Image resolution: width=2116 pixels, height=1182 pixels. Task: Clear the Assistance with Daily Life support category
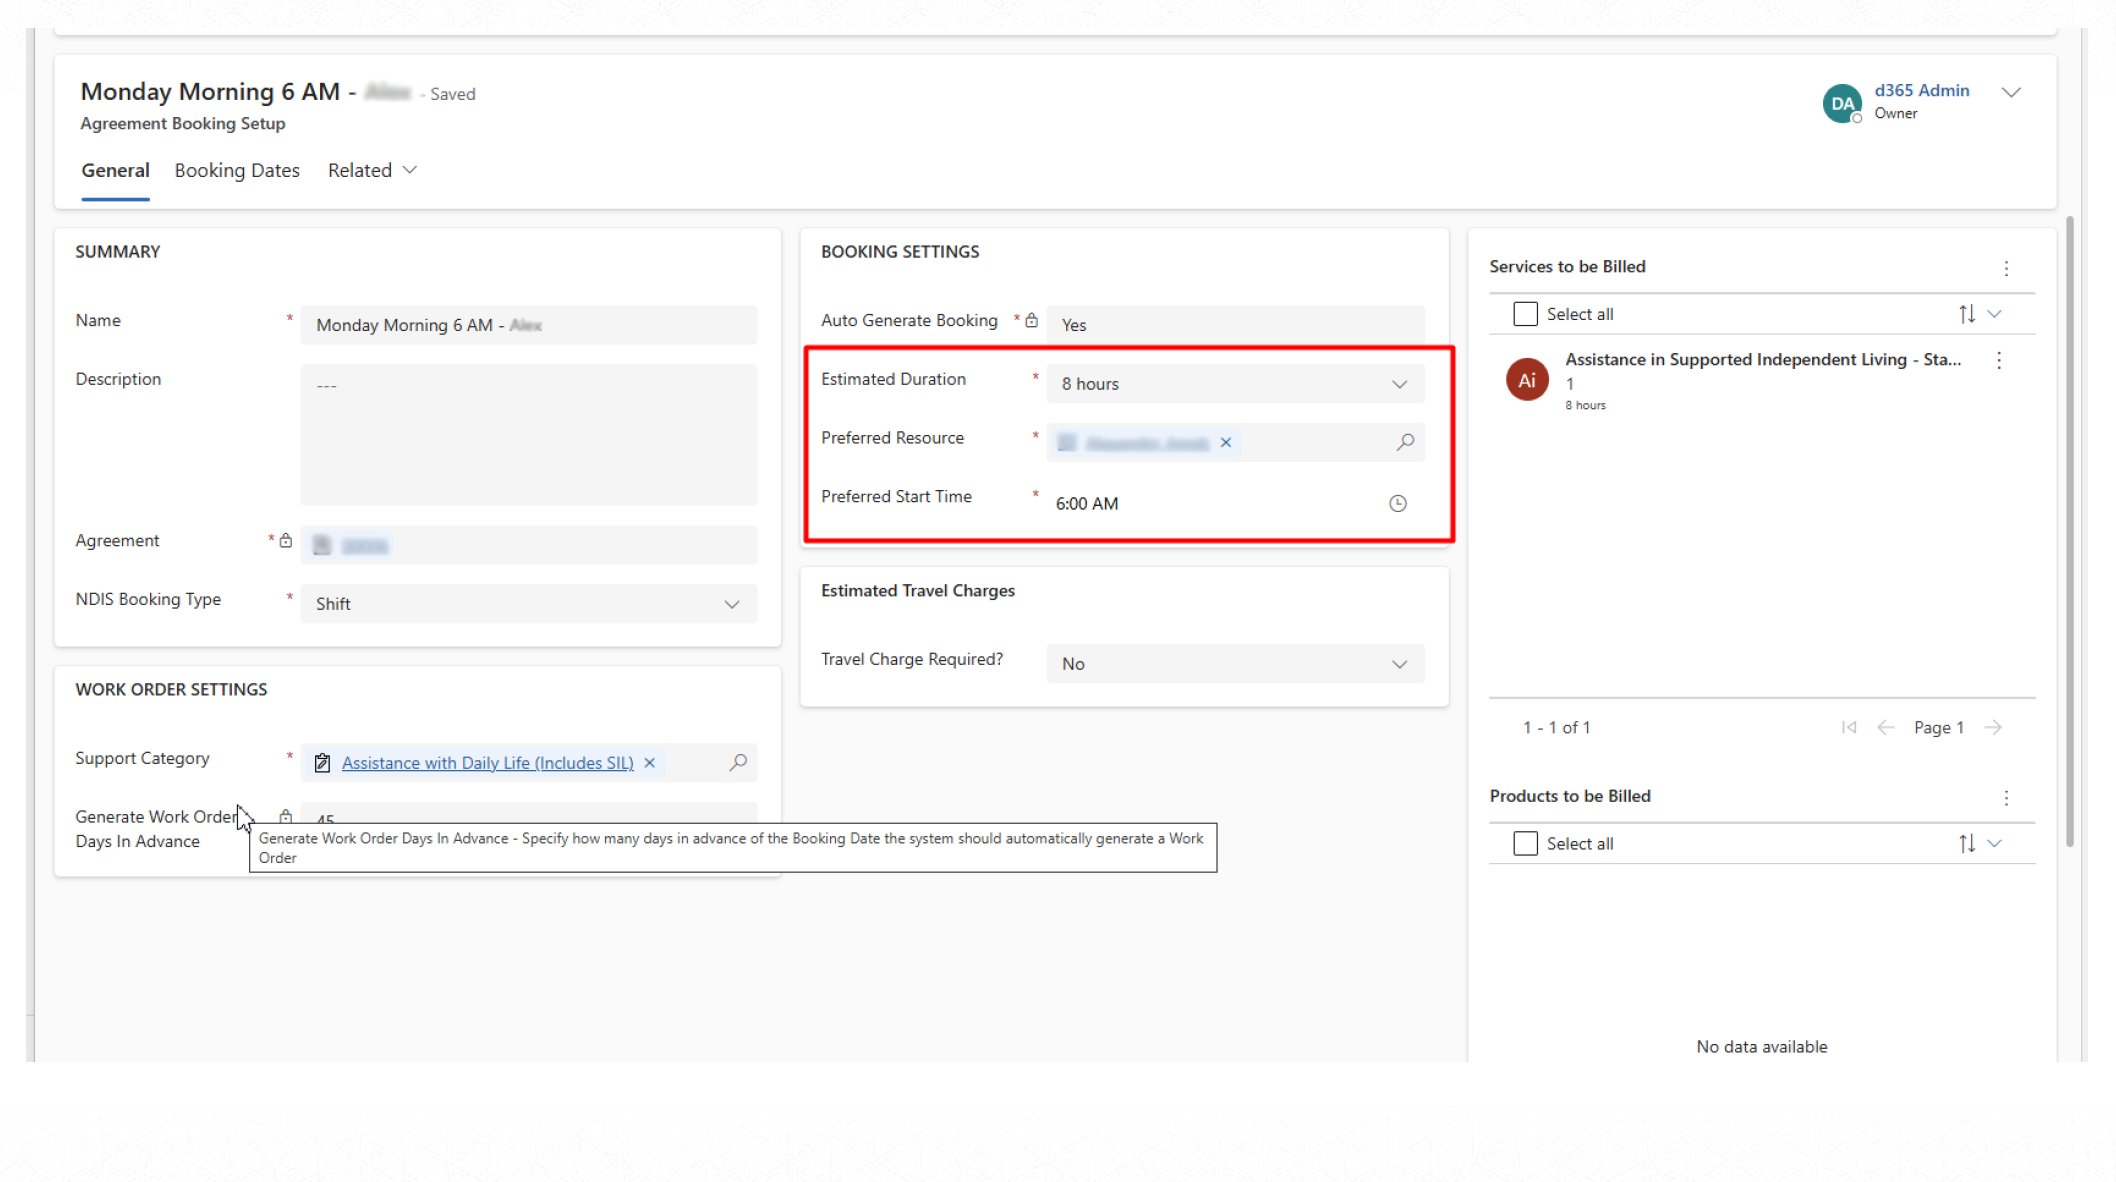pyautogui.click(x=649, y=762)
